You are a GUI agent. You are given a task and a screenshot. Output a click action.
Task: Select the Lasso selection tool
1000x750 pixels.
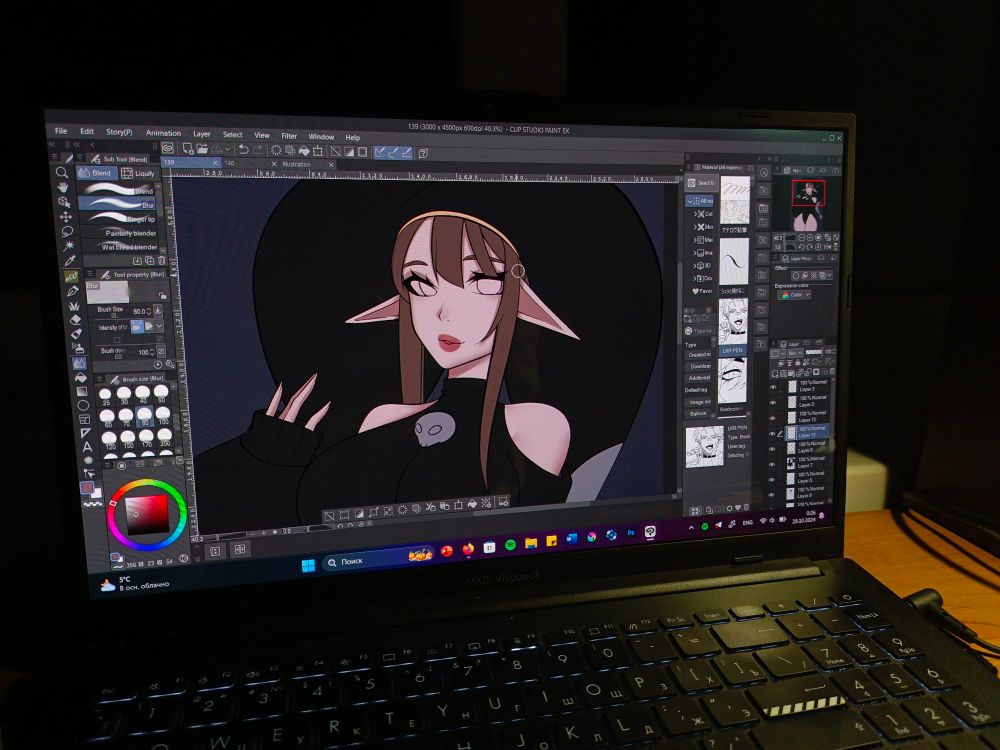(67, 231)
